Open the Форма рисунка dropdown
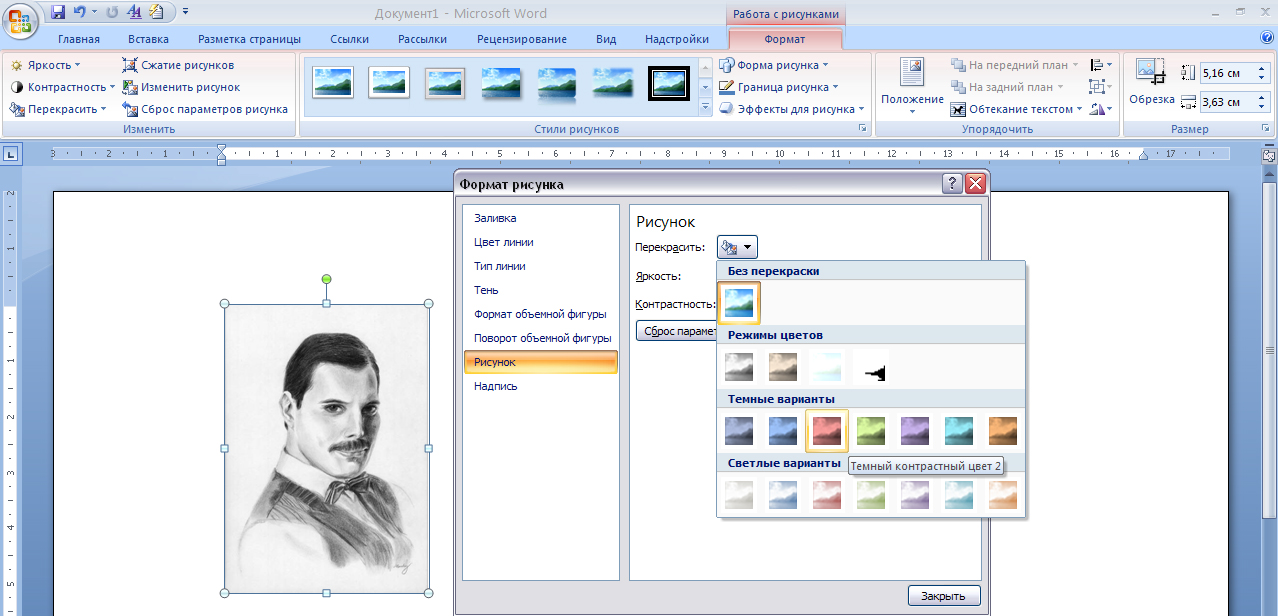The height and width of the screenshot is (616, 1278). coord(773,65)
